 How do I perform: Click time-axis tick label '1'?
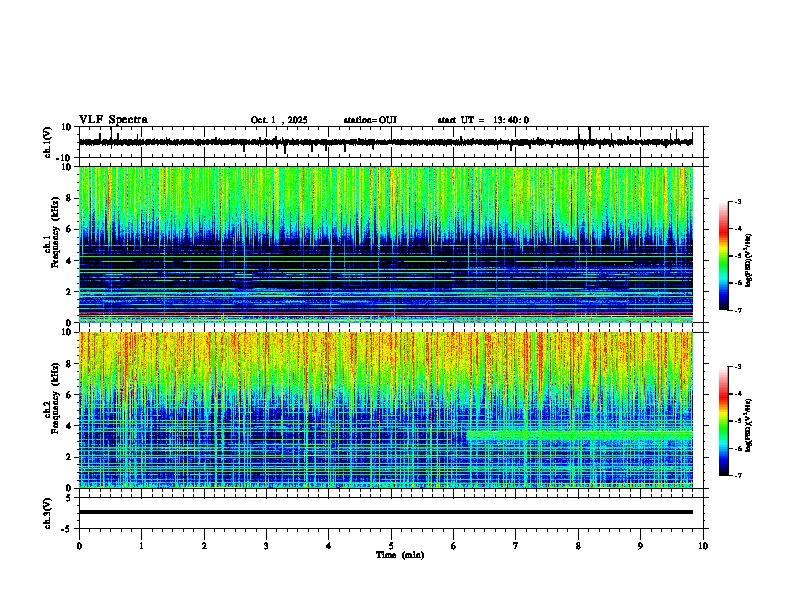pyautogui.click(x=141, y=546)
